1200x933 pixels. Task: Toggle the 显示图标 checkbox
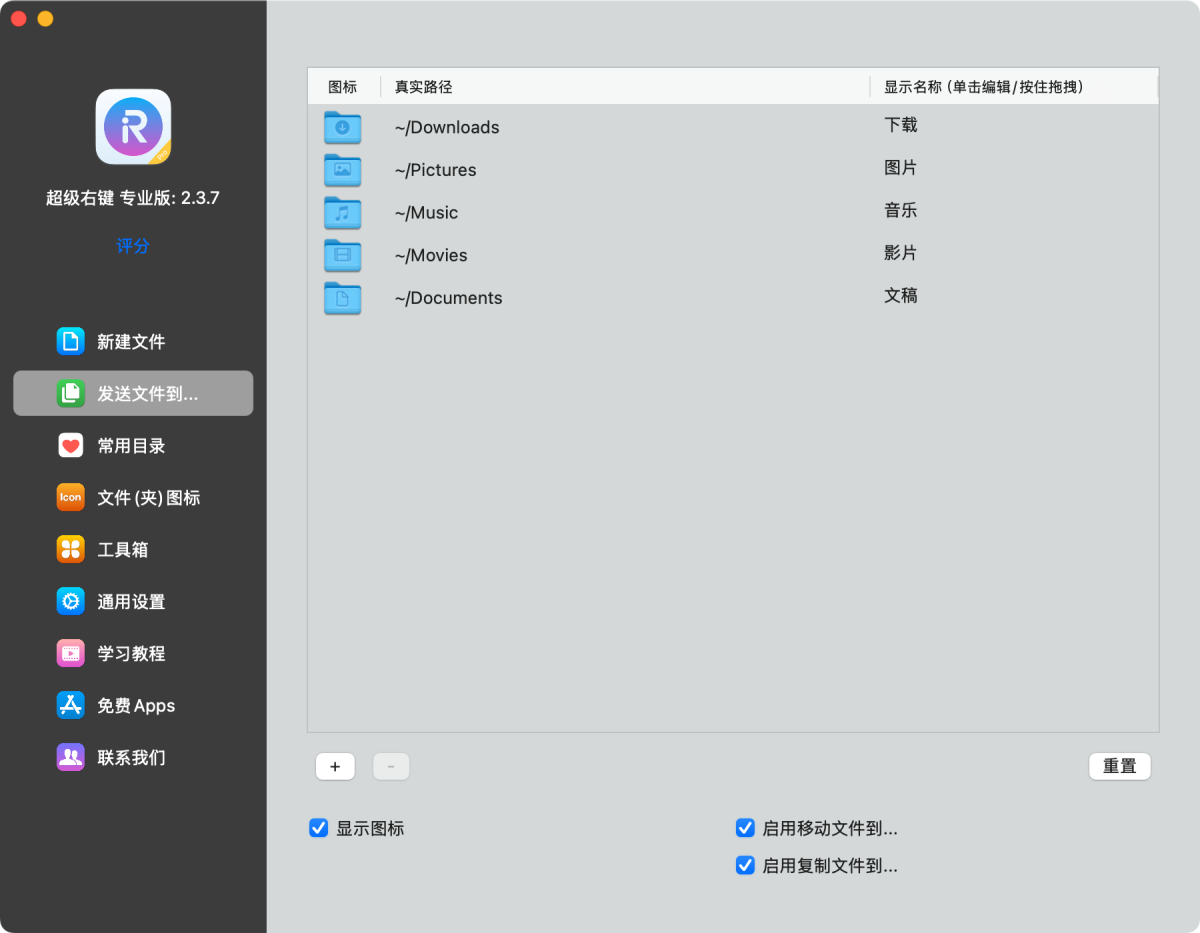[x=319, y=828]
